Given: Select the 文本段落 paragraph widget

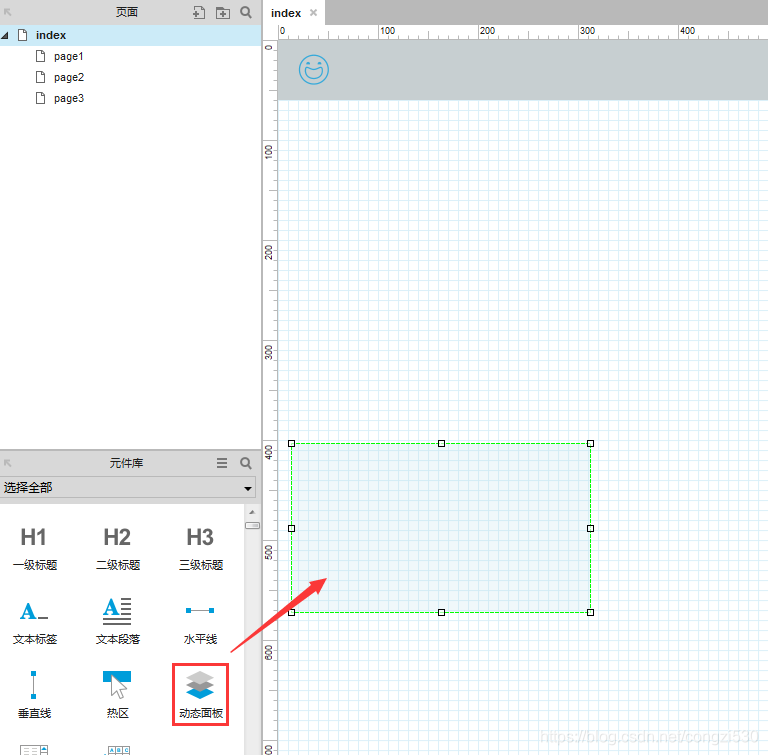Looking at the screenshot, I should click(x=118, y=621).
